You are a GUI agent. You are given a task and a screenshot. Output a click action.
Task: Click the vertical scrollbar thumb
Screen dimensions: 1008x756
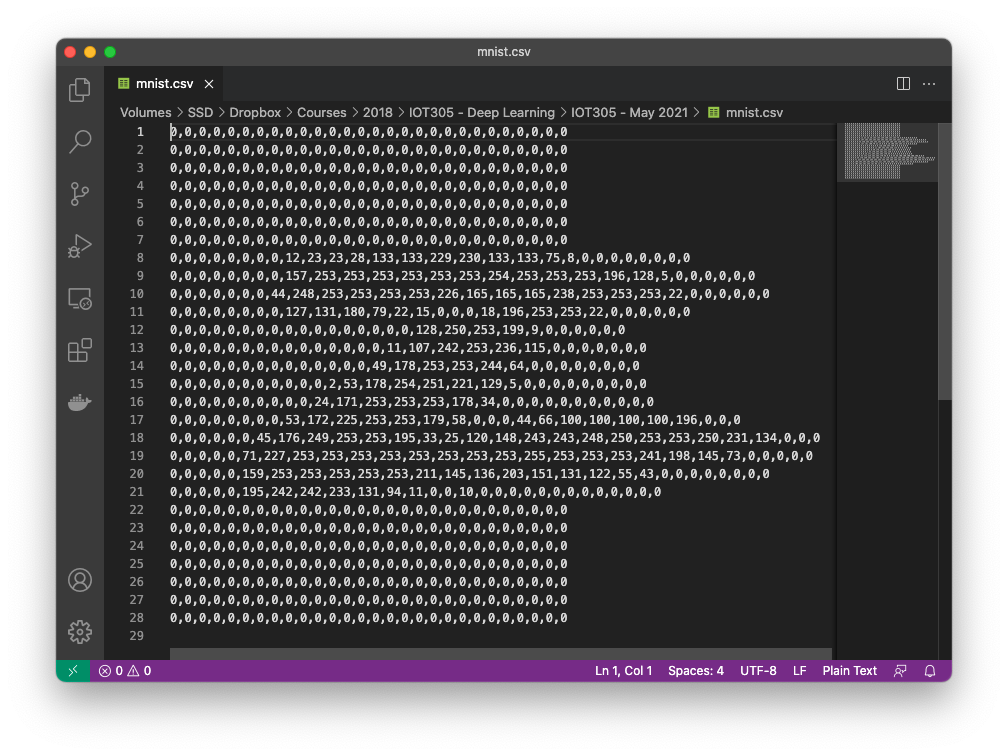(944, 260)
